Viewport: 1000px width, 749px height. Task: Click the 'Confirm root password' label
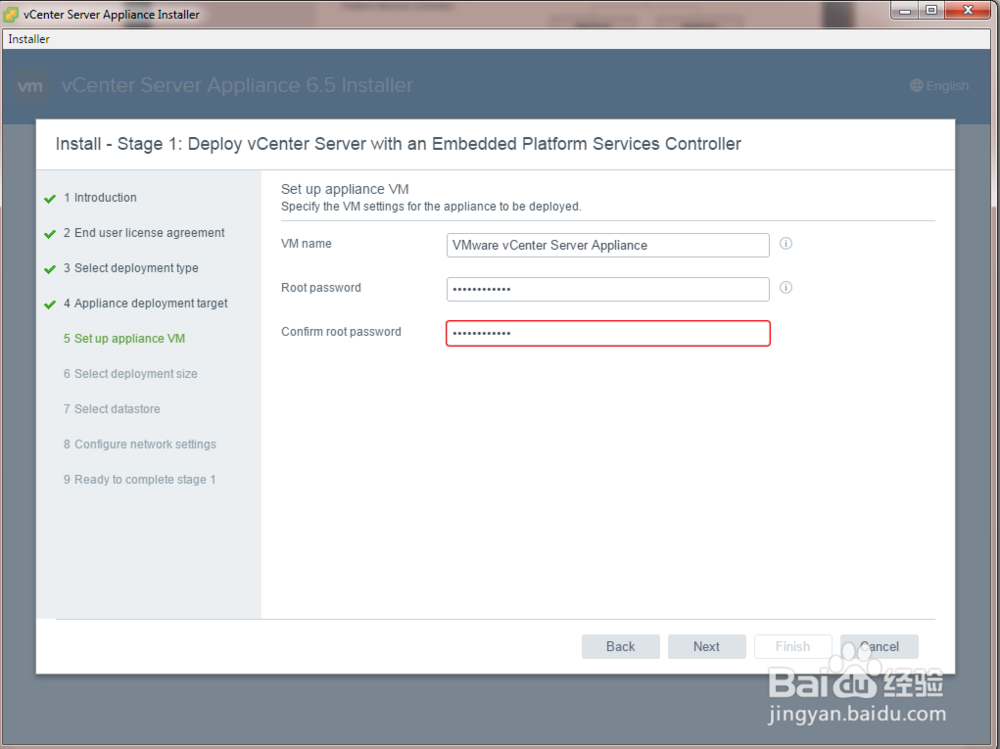point(341,332)
